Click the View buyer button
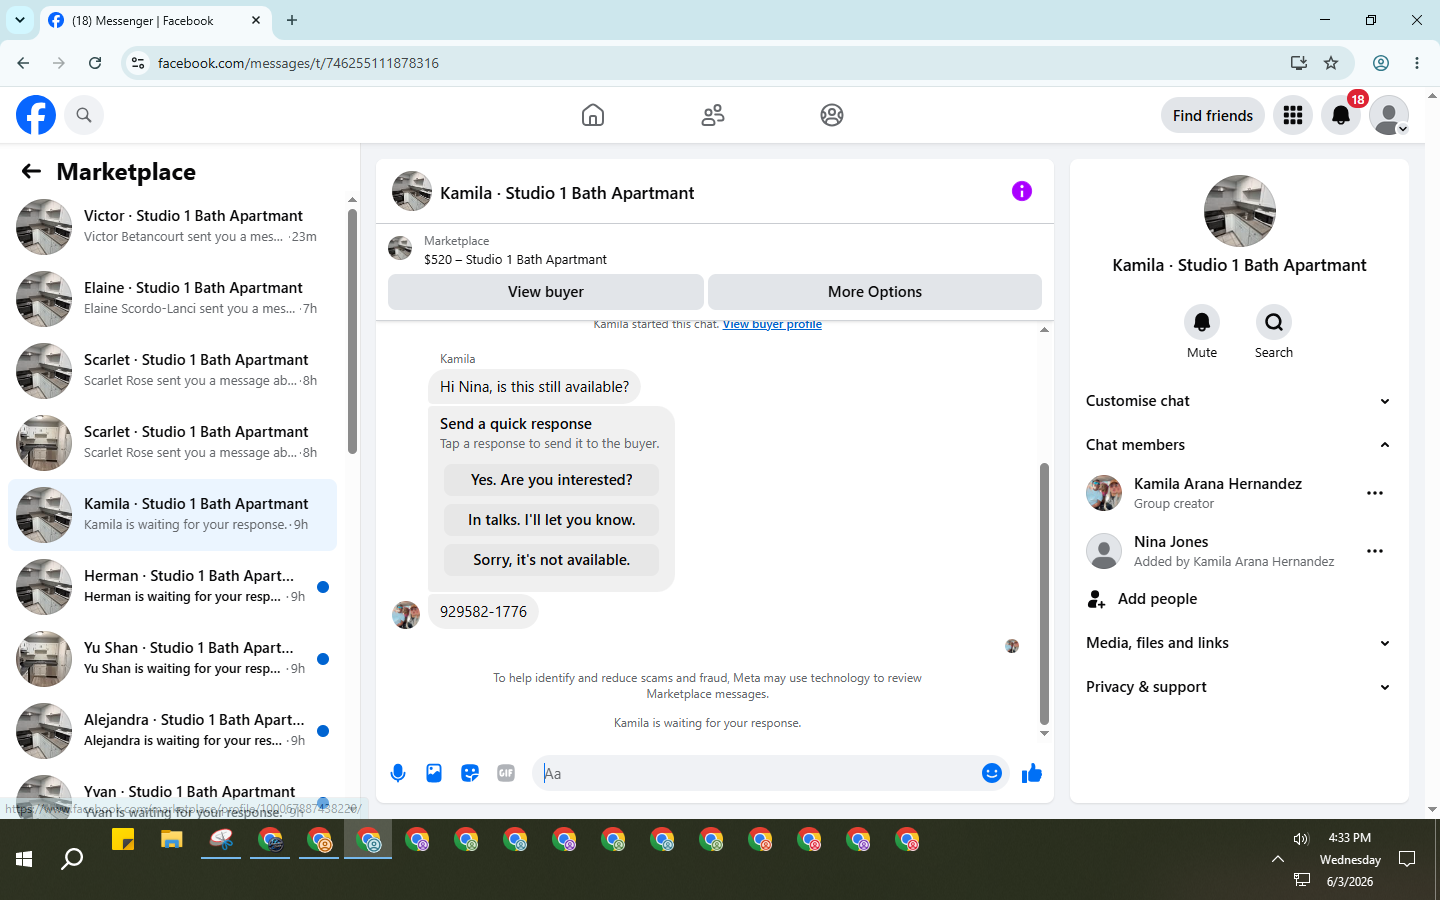Viewport: 1440px width, 900px height. pos(546,292)
